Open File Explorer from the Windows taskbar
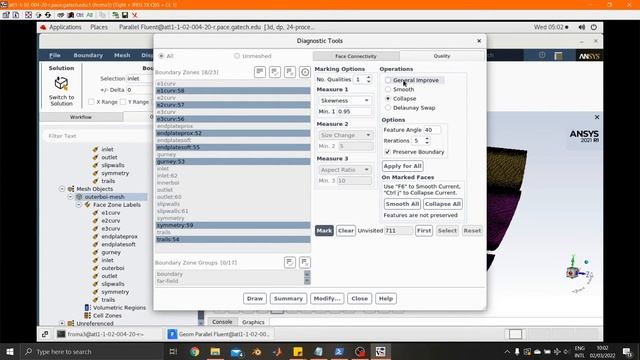The image size is (640, 360). pos(216,351)
